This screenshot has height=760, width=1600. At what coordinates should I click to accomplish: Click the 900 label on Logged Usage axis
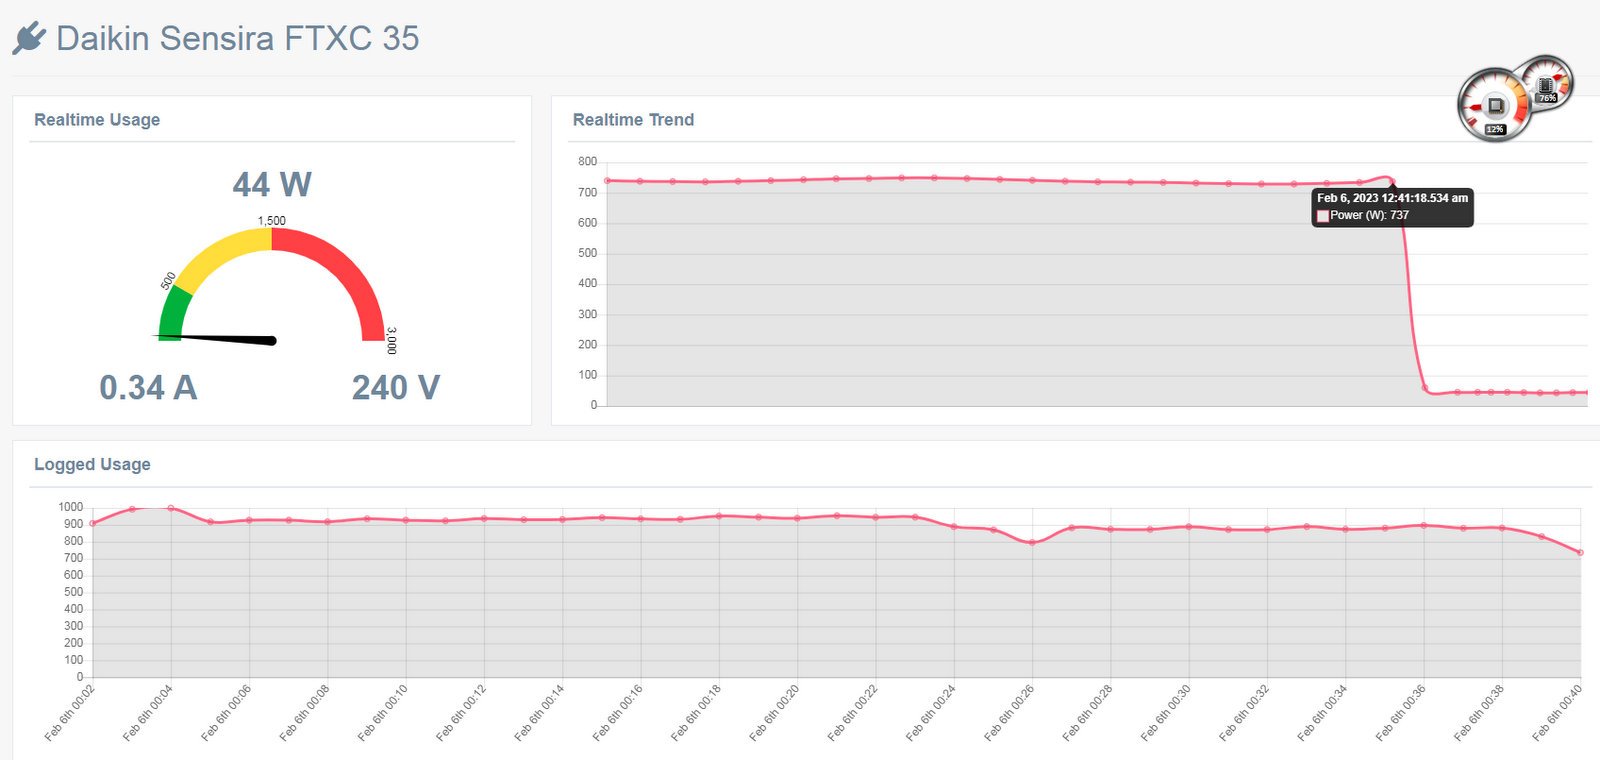[x=74, y=524]
